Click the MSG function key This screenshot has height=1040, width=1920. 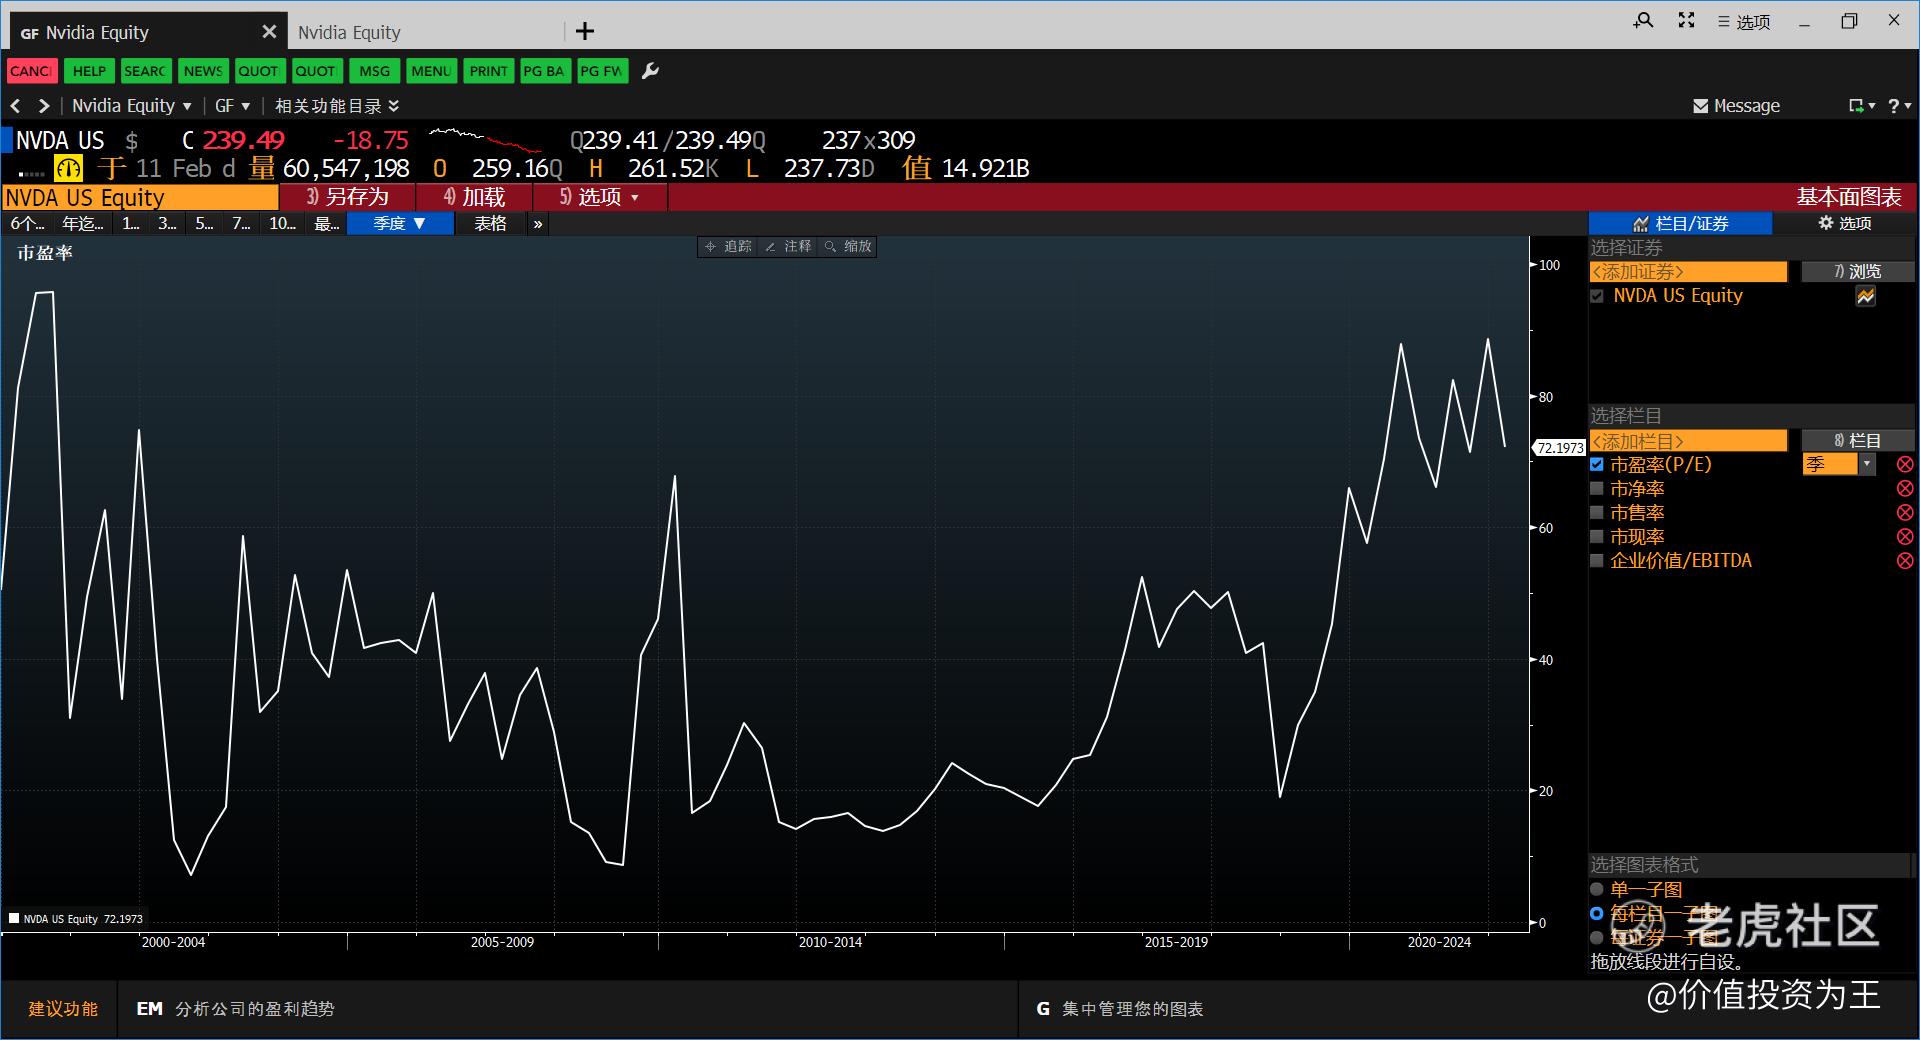click(x=375, y=71)
